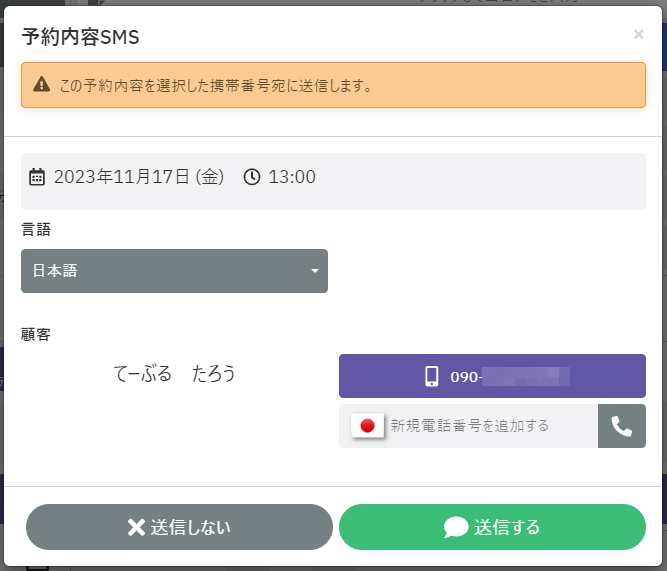Click the speech bubble icon on 送信する
Image resolution: width=667 pixels, height=571 pixels.
click(456, 528)
